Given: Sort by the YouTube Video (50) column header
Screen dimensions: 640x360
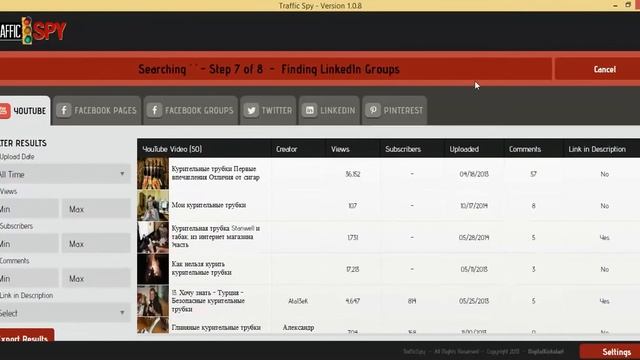Looking at the screenshot, I should click(204, 149).
